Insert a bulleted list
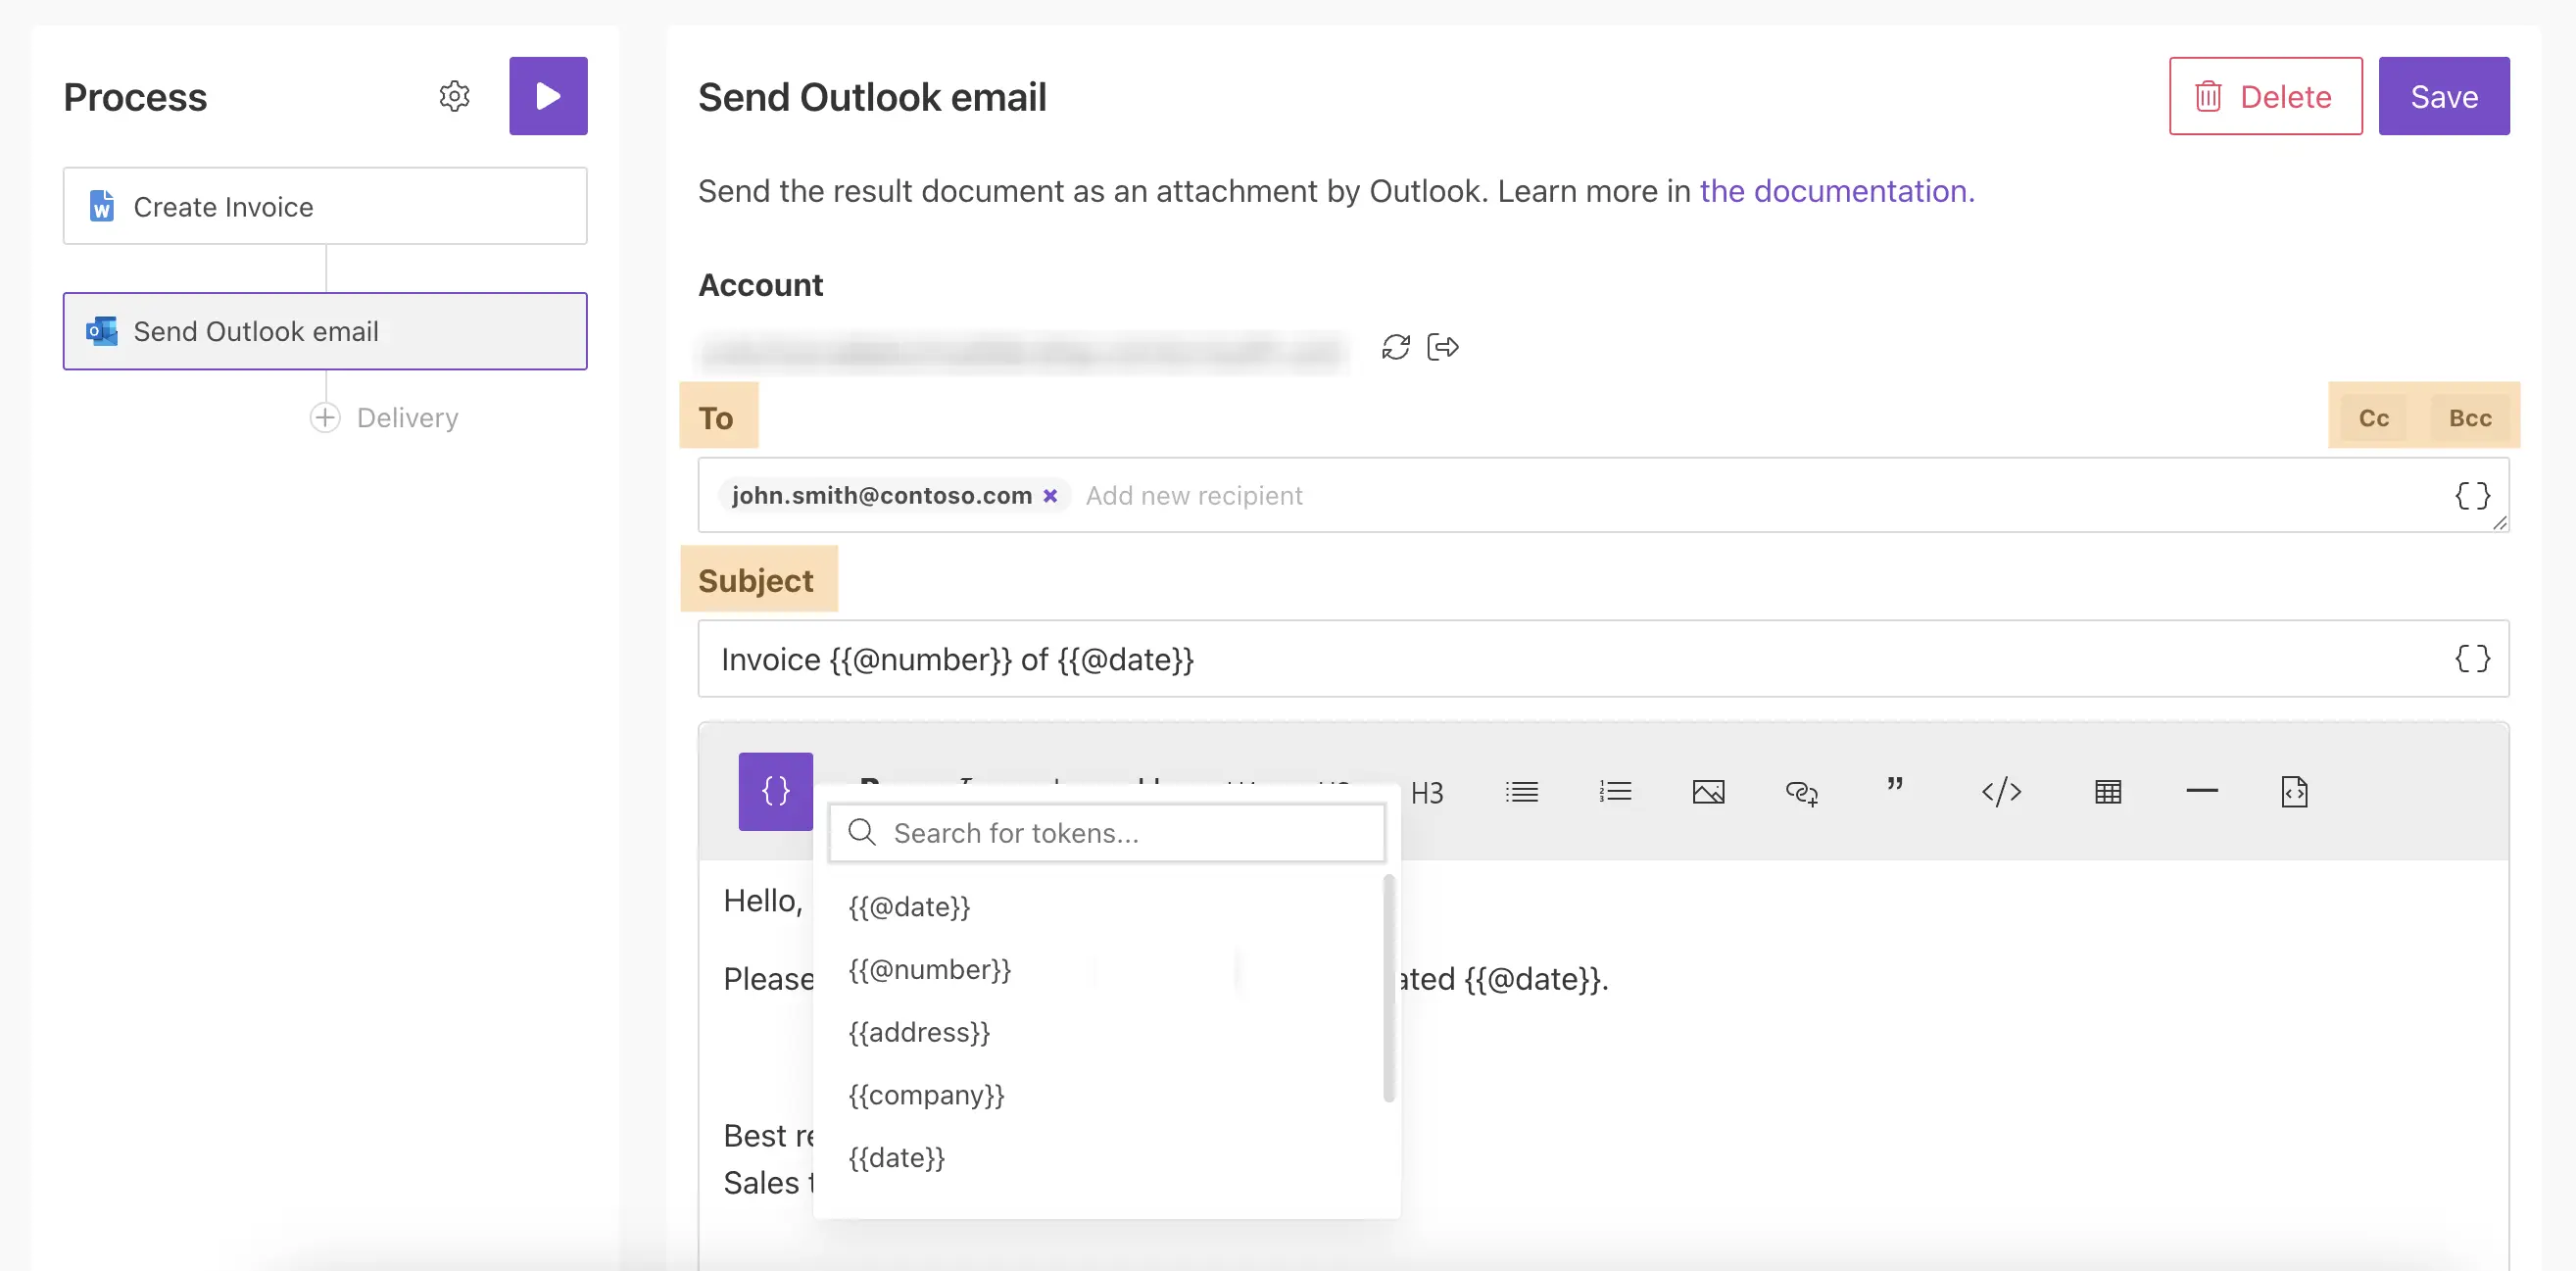Image resolution: width=2576 pixels, height=1271 pixels. 1521,793
